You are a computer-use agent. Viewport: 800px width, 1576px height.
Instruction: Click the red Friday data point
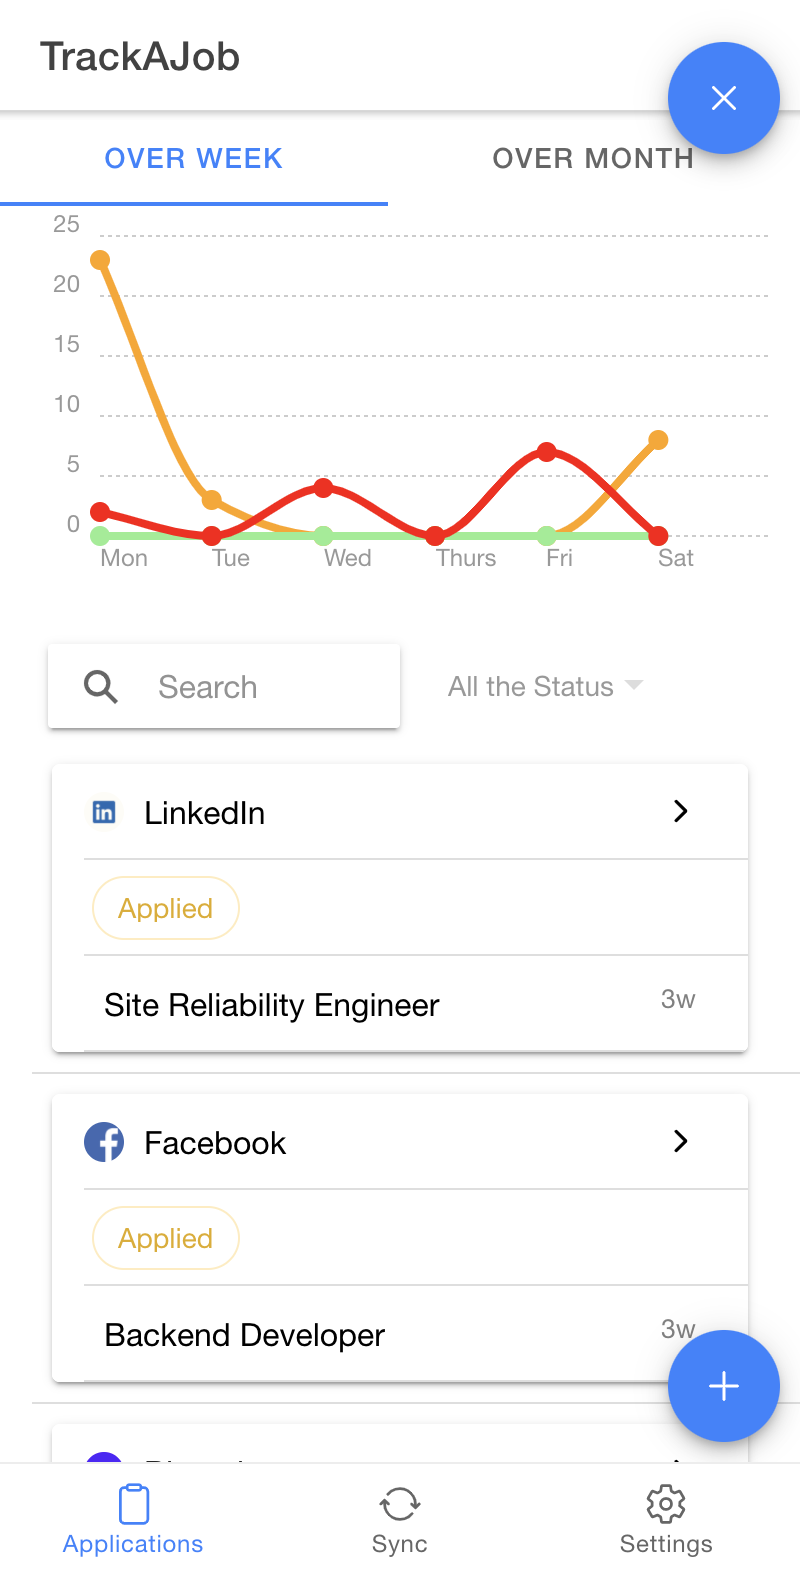(x=546, y=452)
